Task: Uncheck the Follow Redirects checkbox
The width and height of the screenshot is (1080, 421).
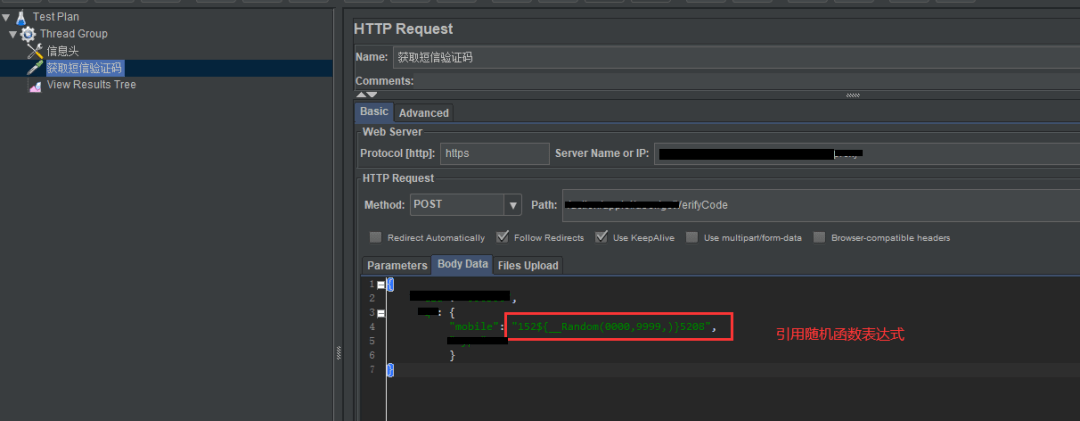Action: [502, 238]
